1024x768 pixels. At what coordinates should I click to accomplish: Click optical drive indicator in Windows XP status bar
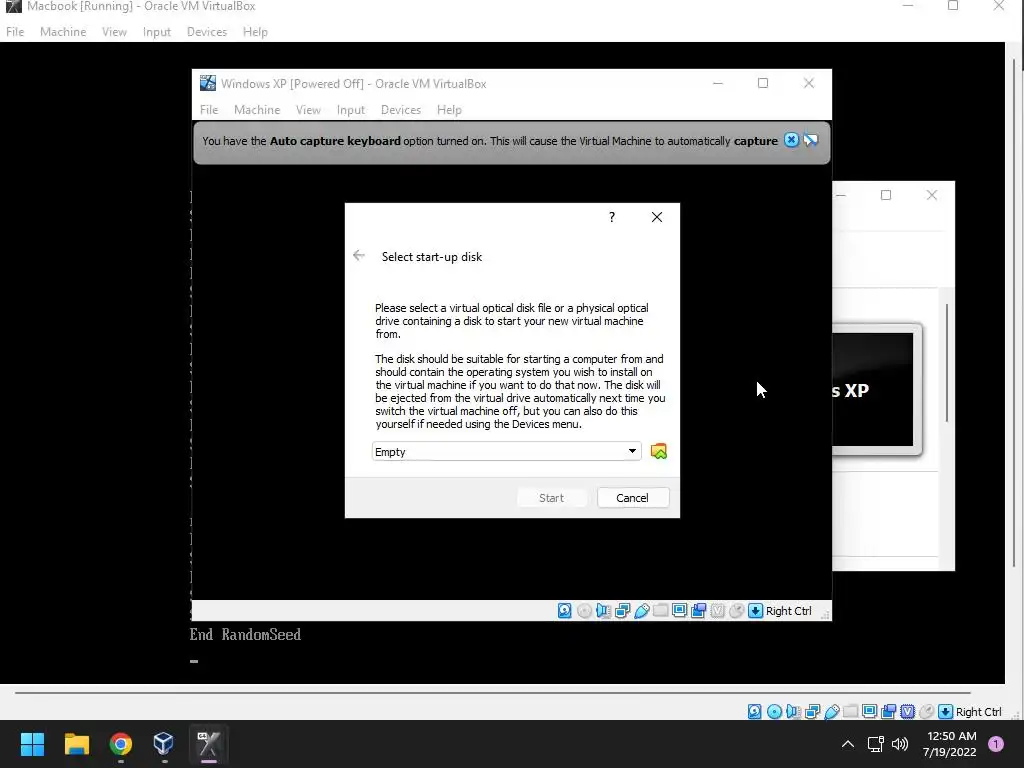tap(584, 611)
